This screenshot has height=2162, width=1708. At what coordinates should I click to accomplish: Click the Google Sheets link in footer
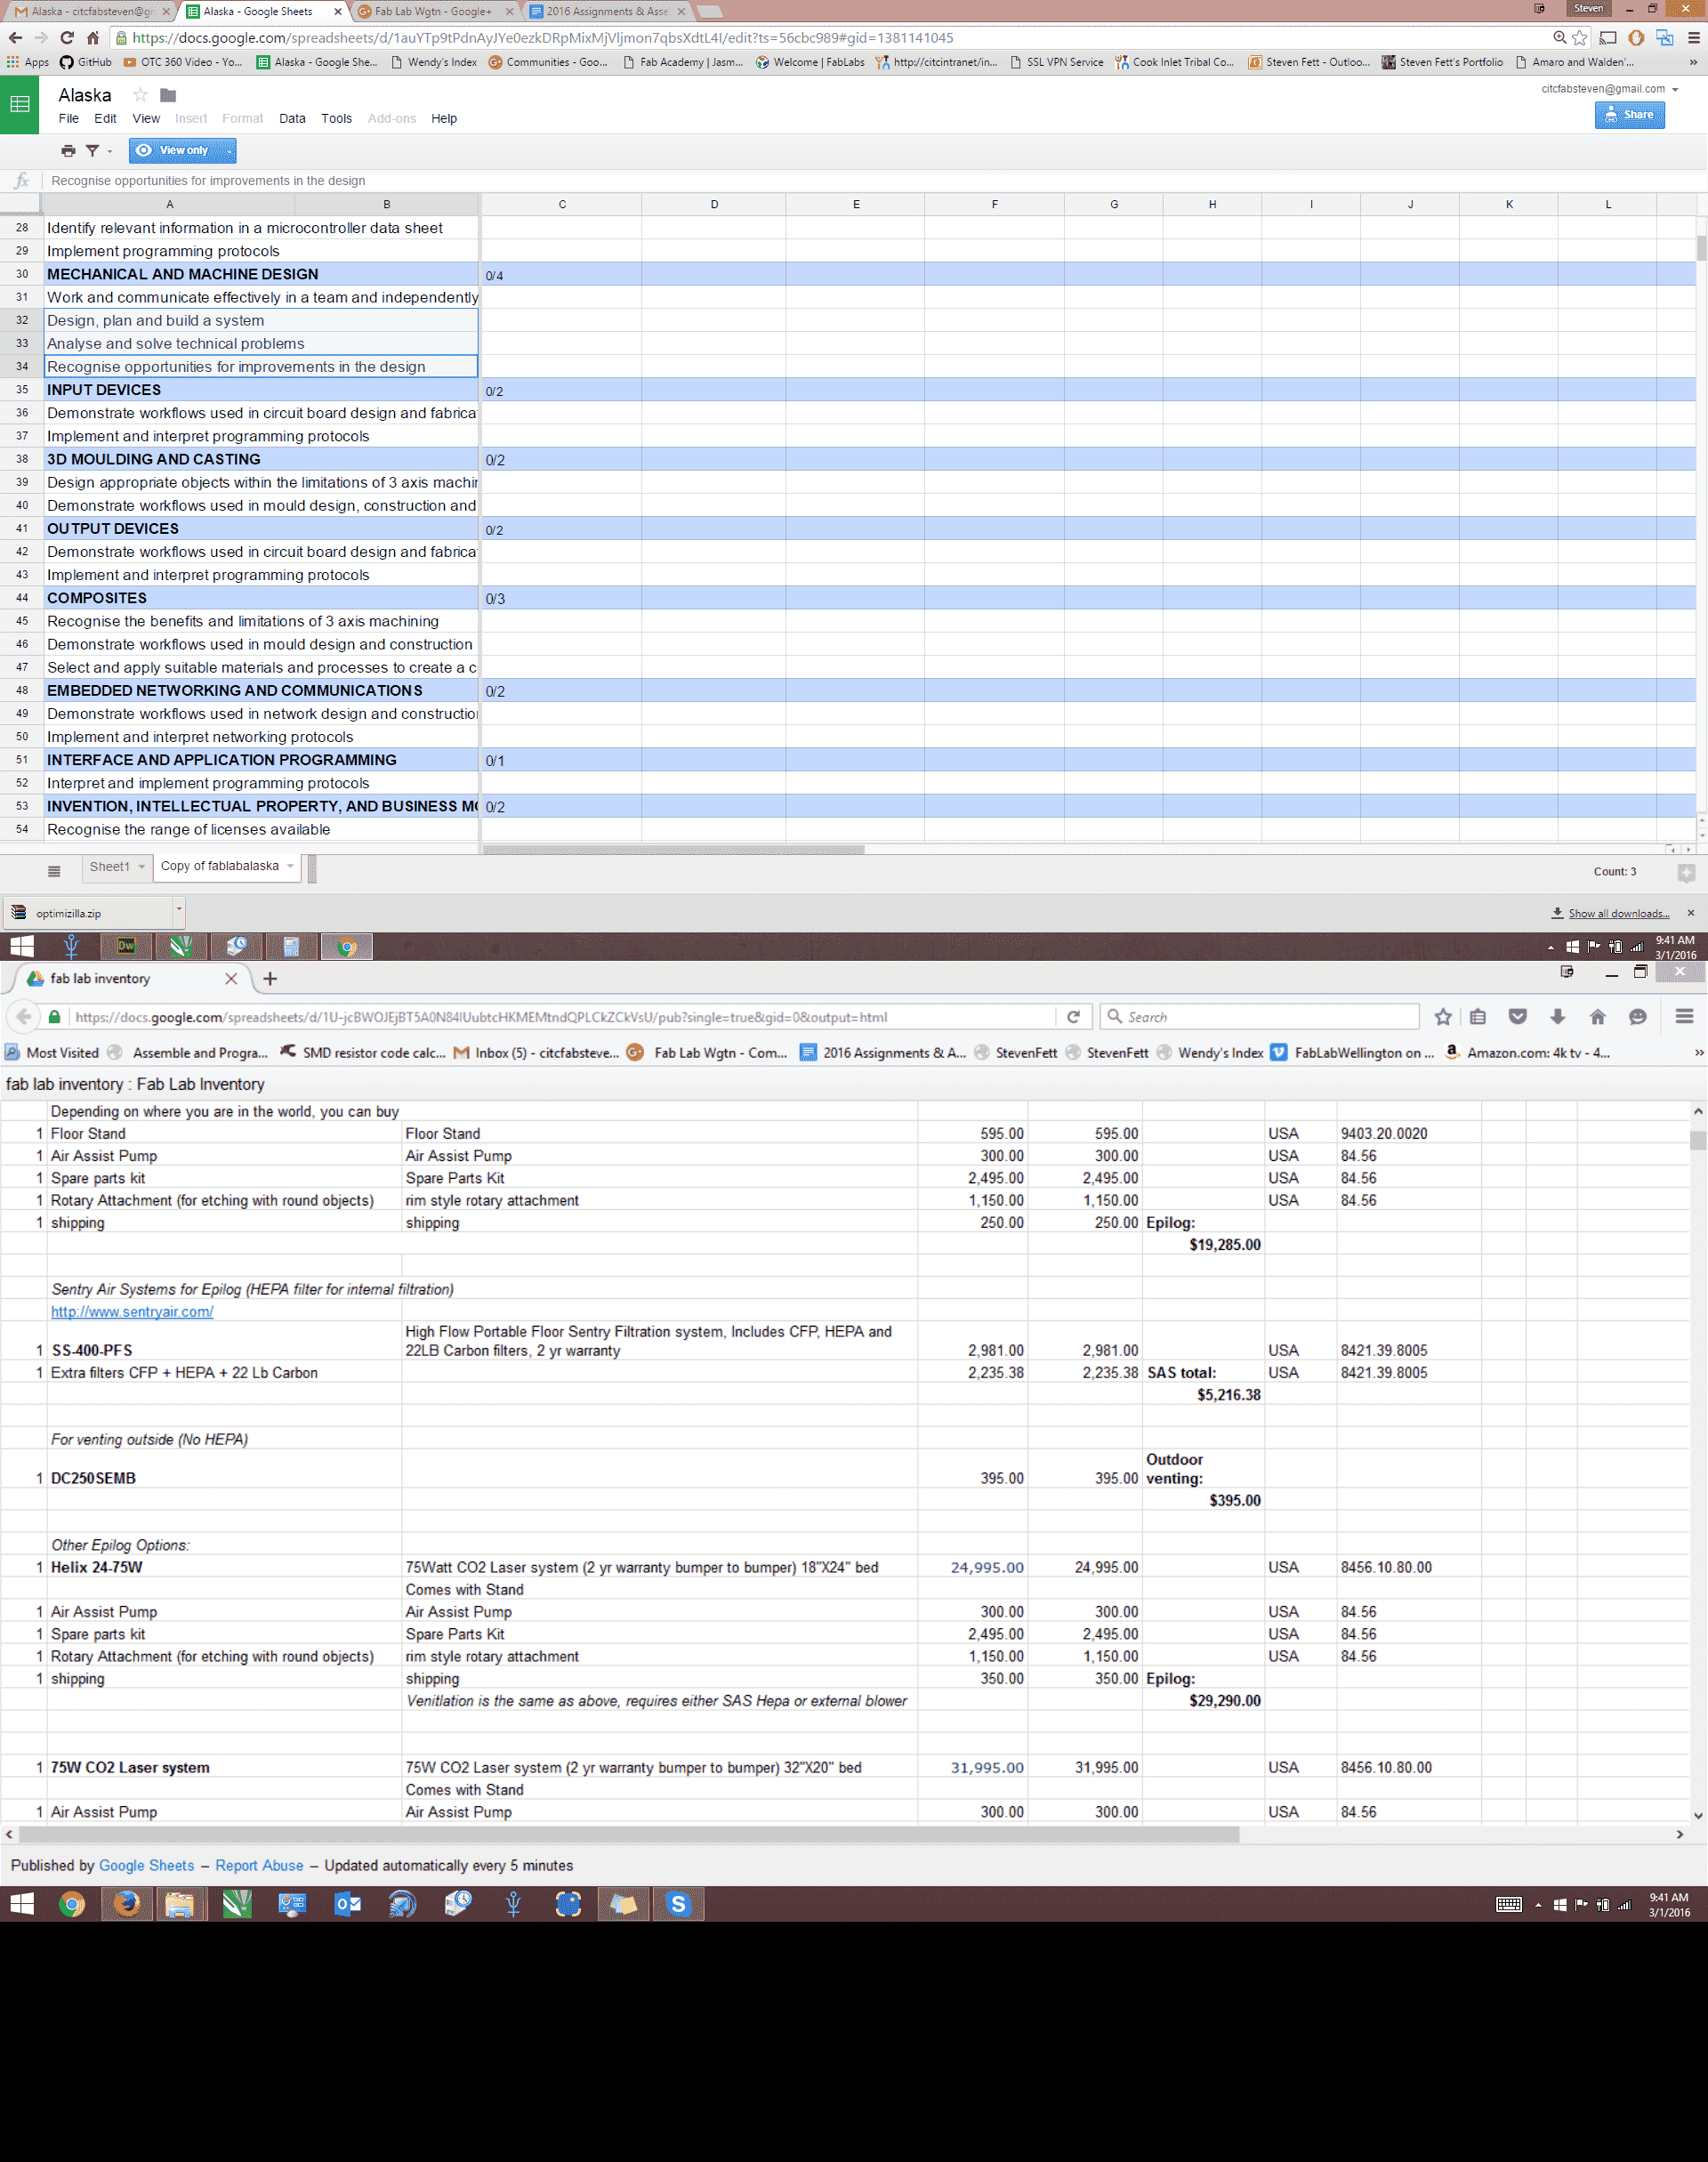pyautogui.click(x=146, y=1866)
